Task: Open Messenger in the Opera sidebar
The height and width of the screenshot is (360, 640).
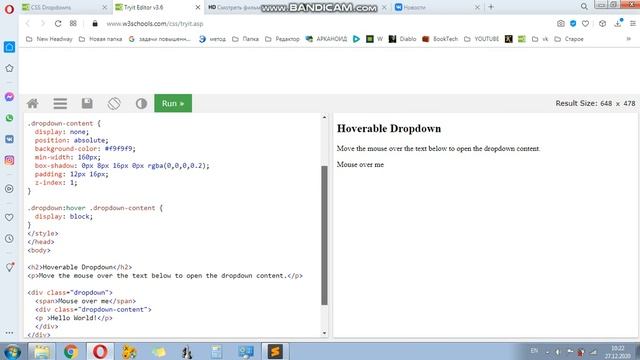Action: (9, 97)
